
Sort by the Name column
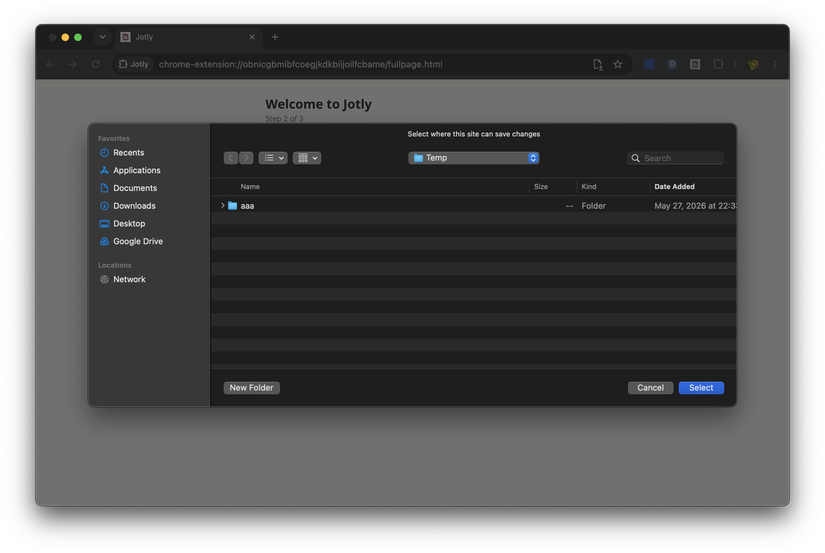pos(250,187)
